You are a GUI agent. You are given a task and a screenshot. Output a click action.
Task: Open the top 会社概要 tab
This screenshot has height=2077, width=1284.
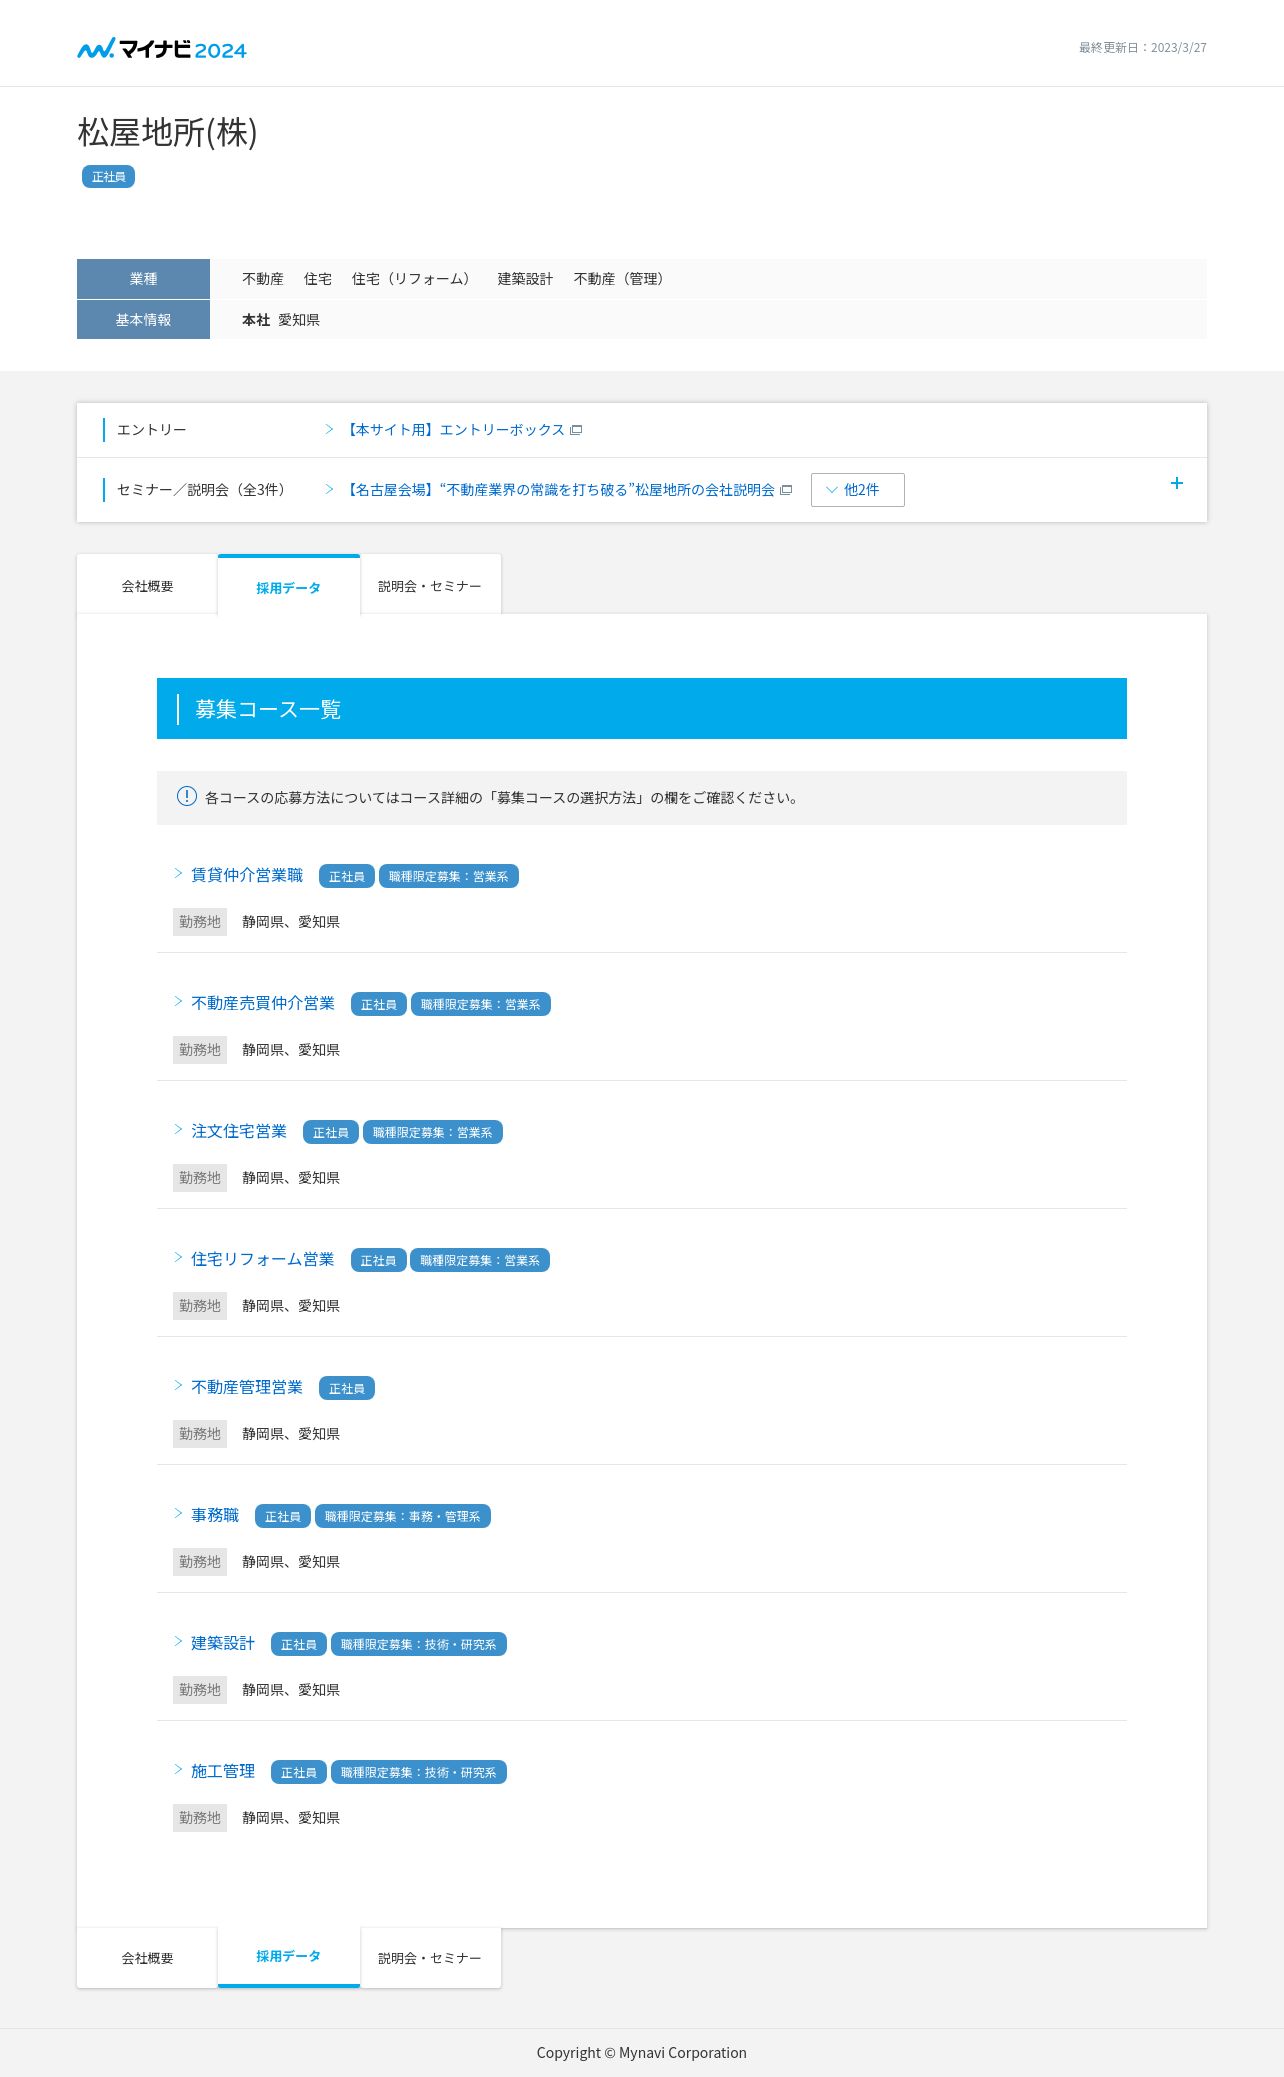[x=147, y=585]
